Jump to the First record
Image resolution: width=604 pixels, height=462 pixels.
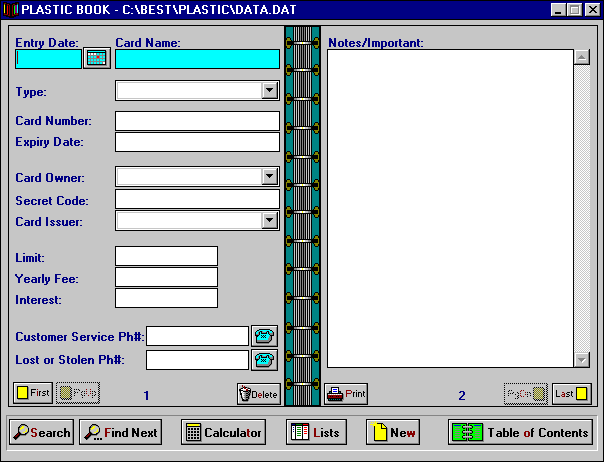pos(32,394)
